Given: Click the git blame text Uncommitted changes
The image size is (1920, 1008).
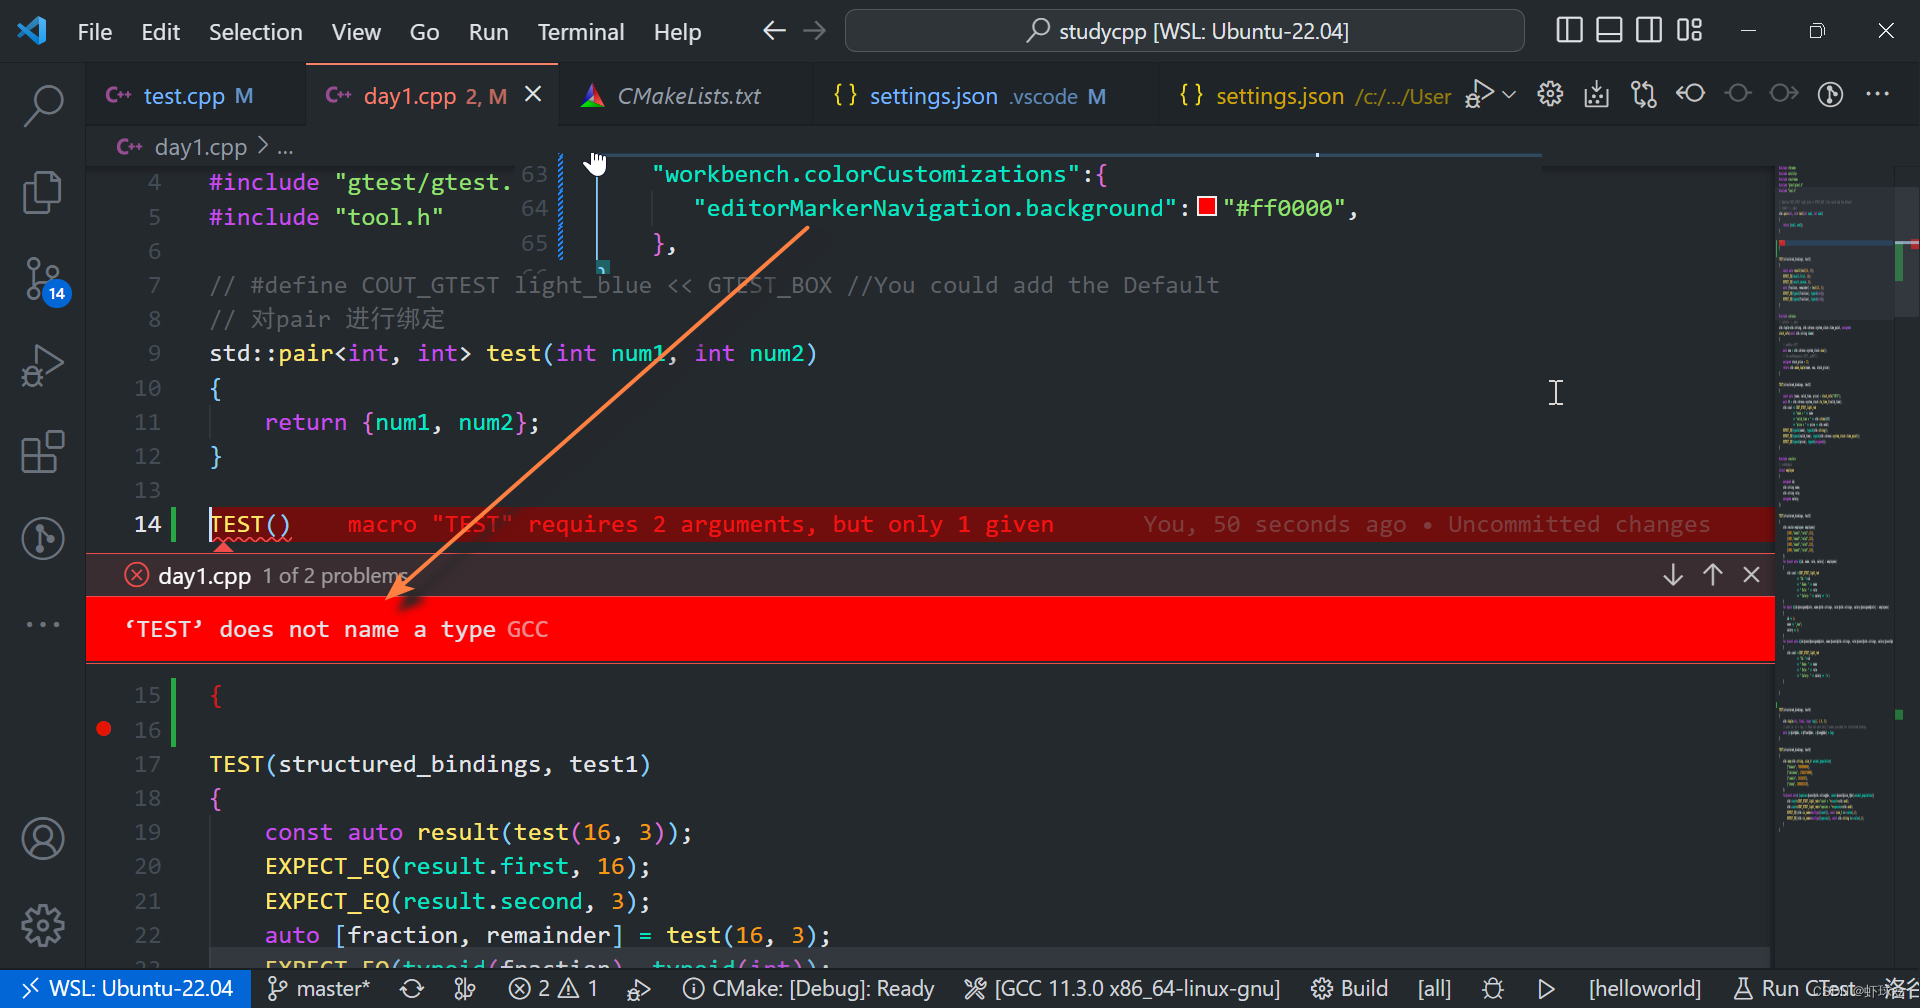Looking at the screenshot, I should tap(1579, 524).
